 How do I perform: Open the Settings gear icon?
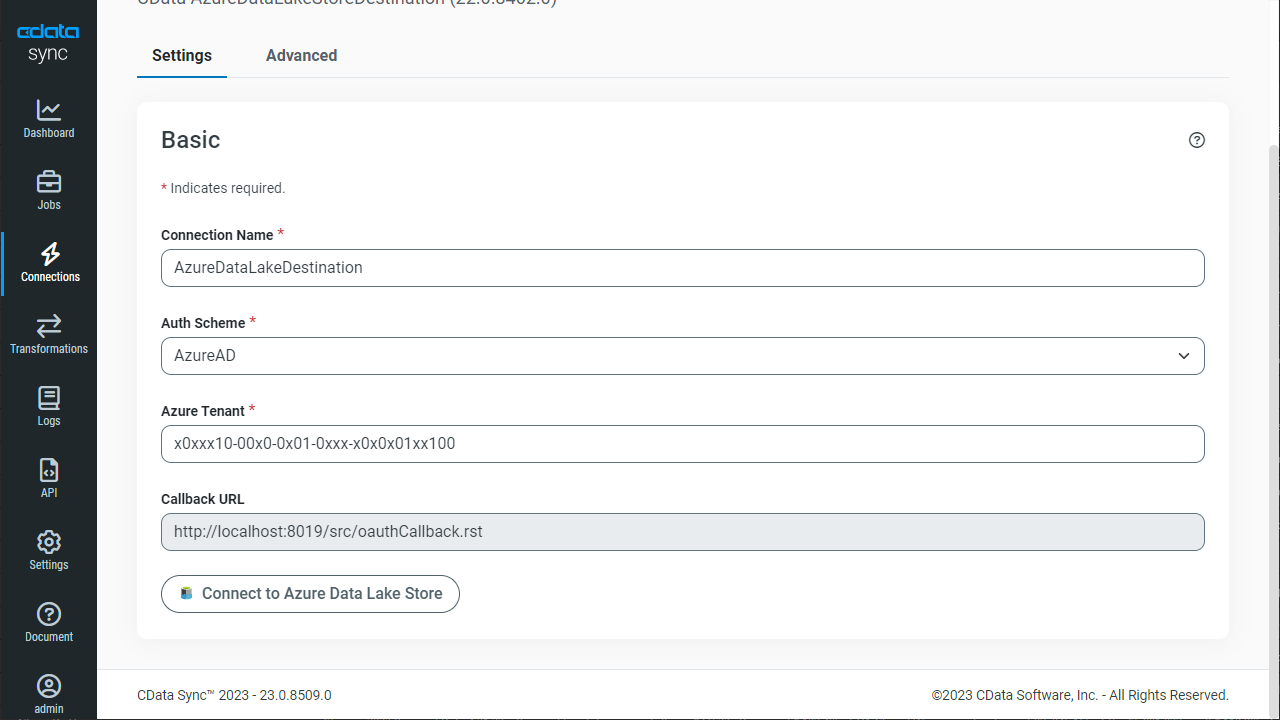[x=48, y=542]
